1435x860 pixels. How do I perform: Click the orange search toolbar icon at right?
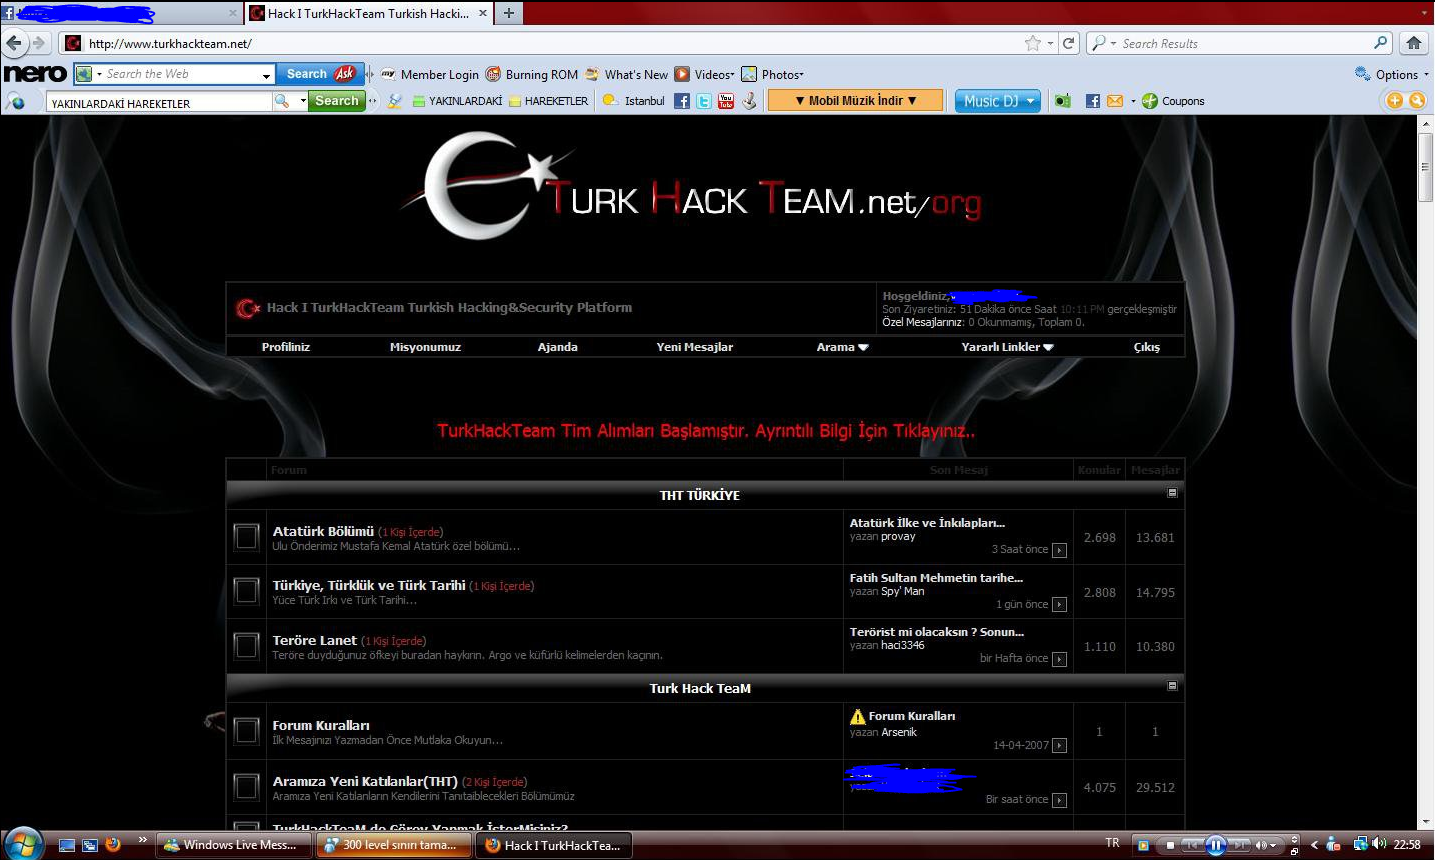(x=1417, y=100)
